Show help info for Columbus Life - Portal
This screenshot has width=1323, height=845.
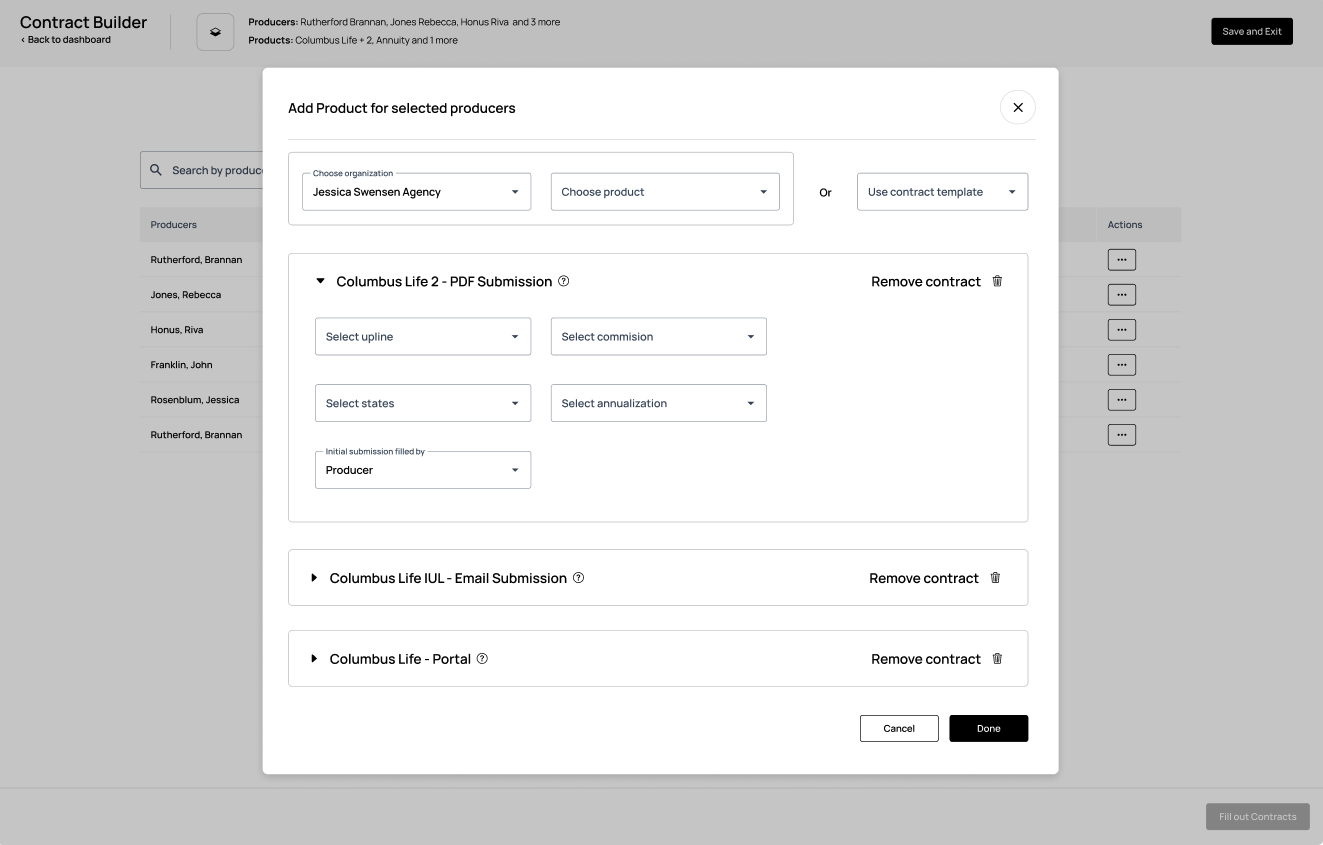coord(482,659)
